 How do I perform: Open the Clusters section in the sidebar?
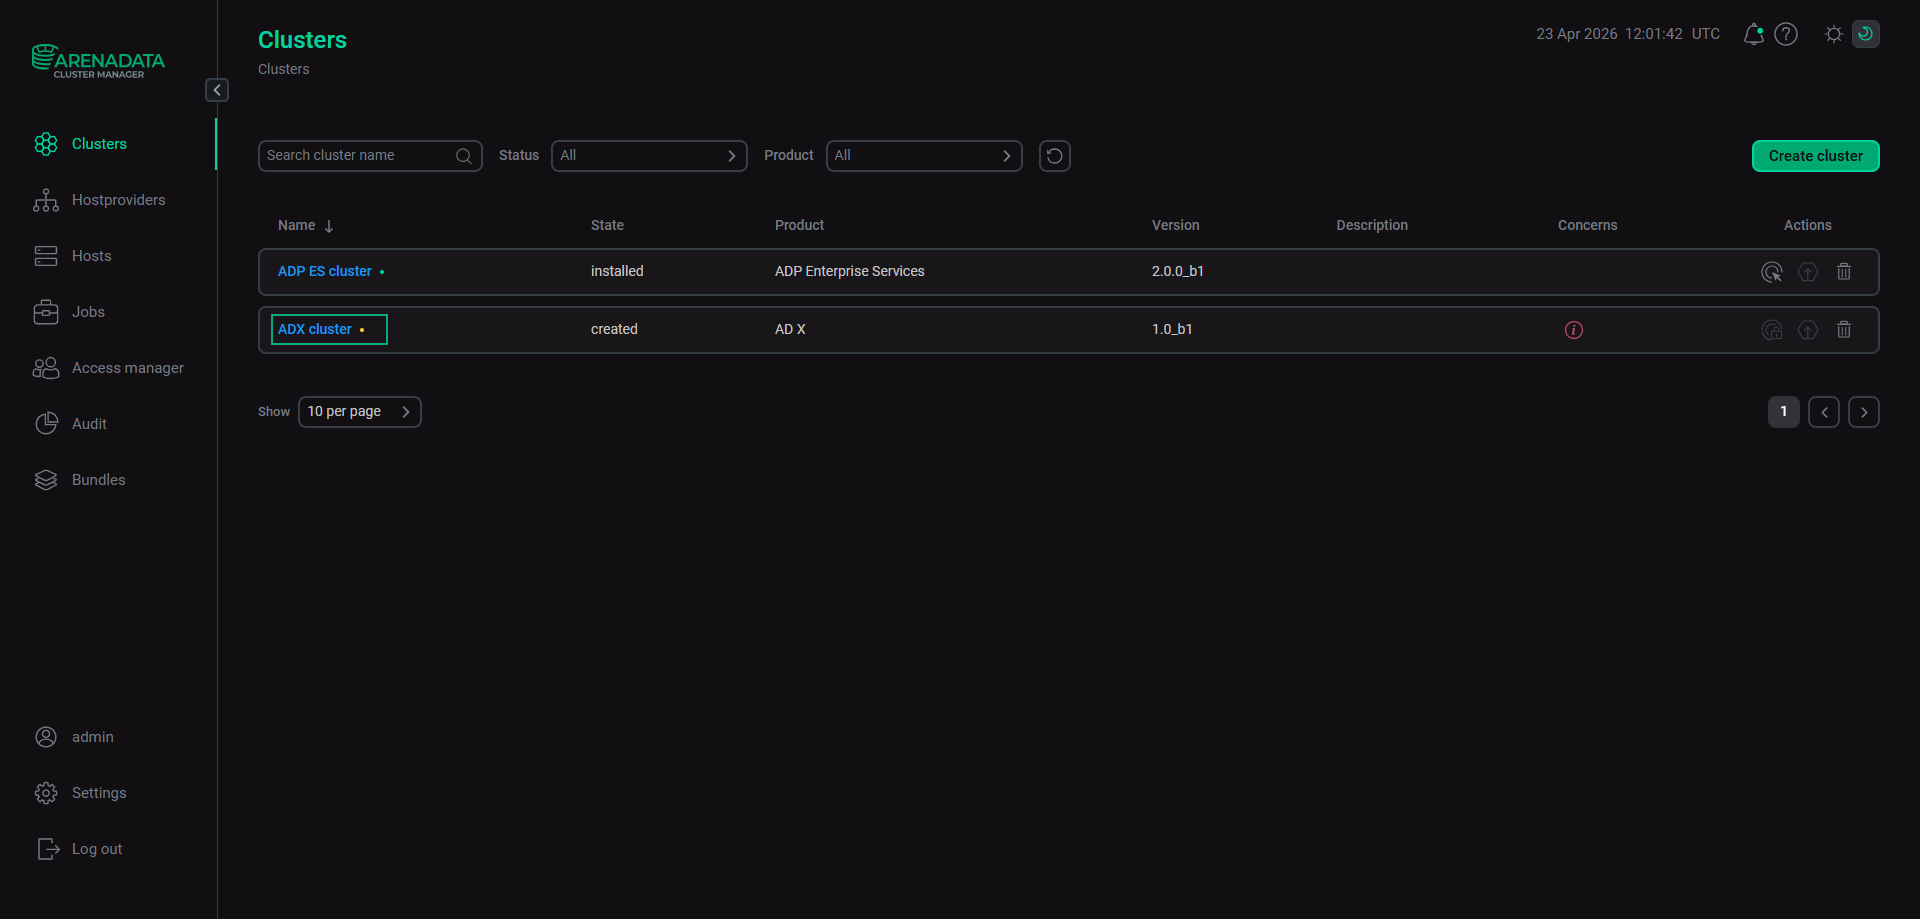(99, 144)
